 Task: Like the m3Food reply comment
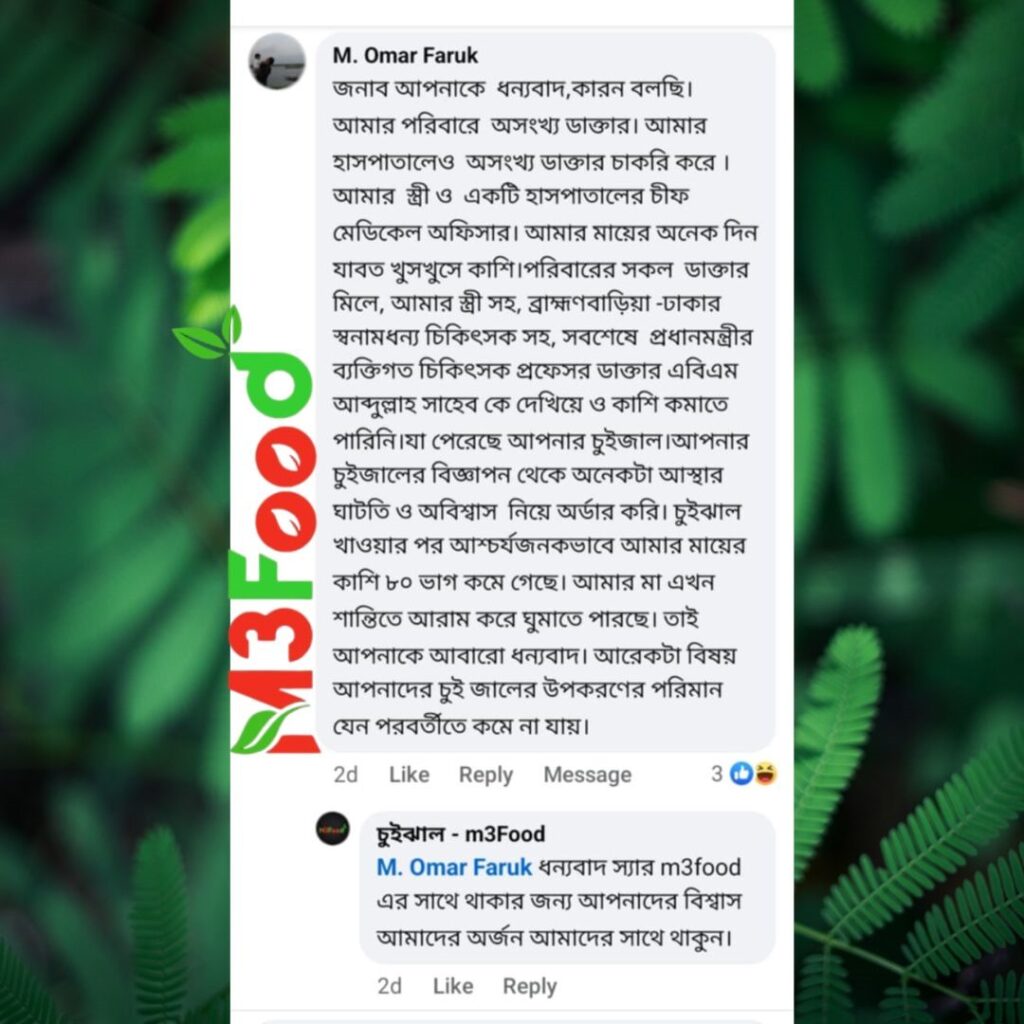click(x=453, y=986)
